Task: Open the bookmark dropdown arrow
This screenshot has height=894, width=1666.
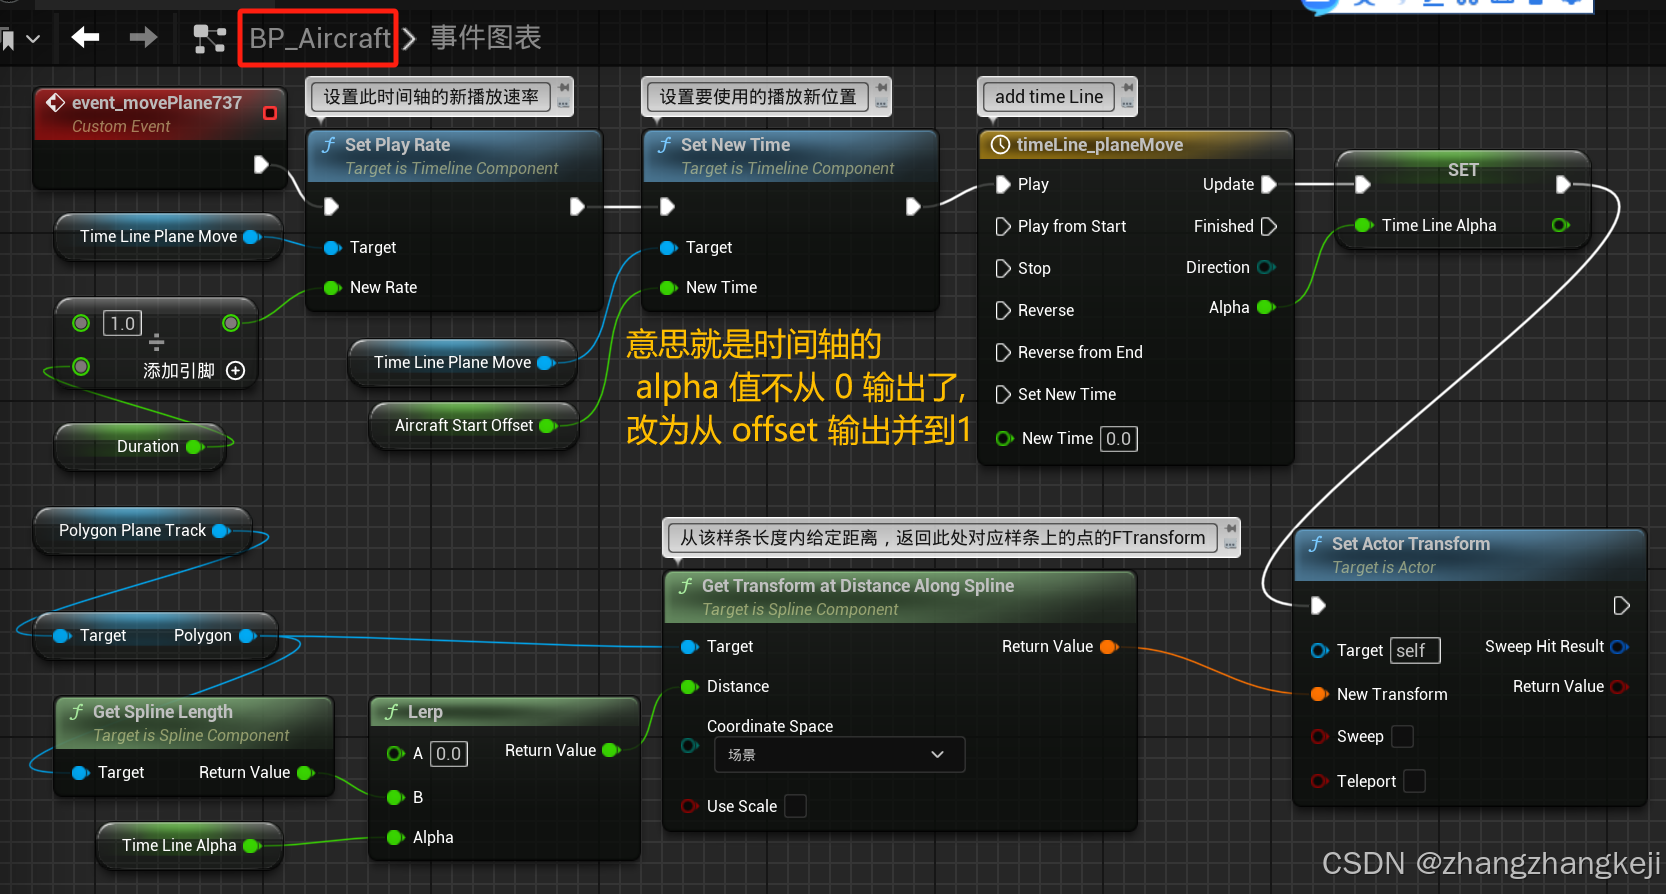Action: 33,39
